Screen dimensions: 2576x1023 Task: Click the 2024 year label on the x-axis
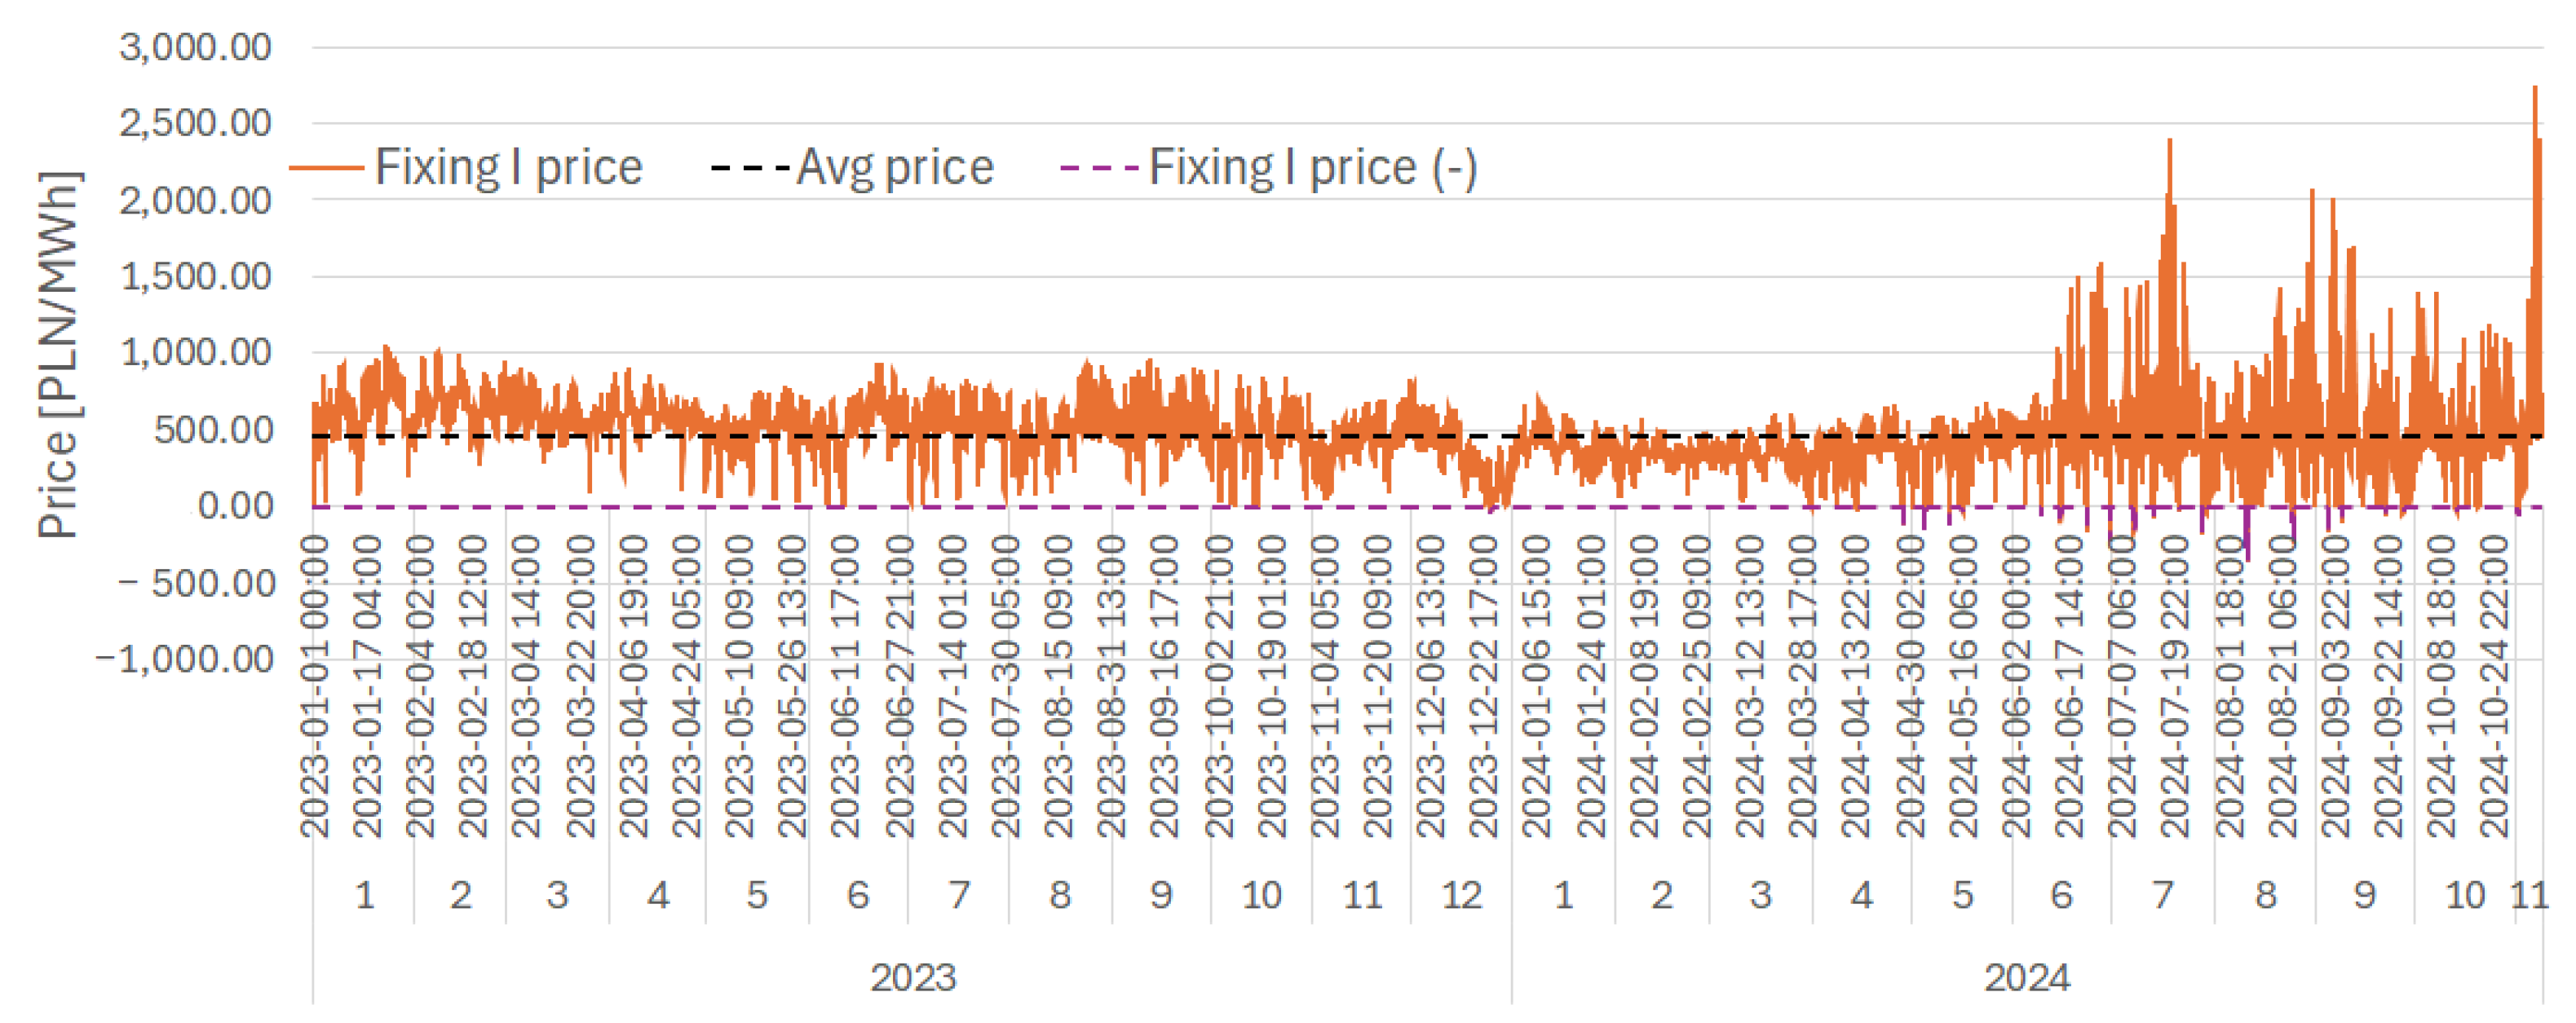pos(2027,977)
